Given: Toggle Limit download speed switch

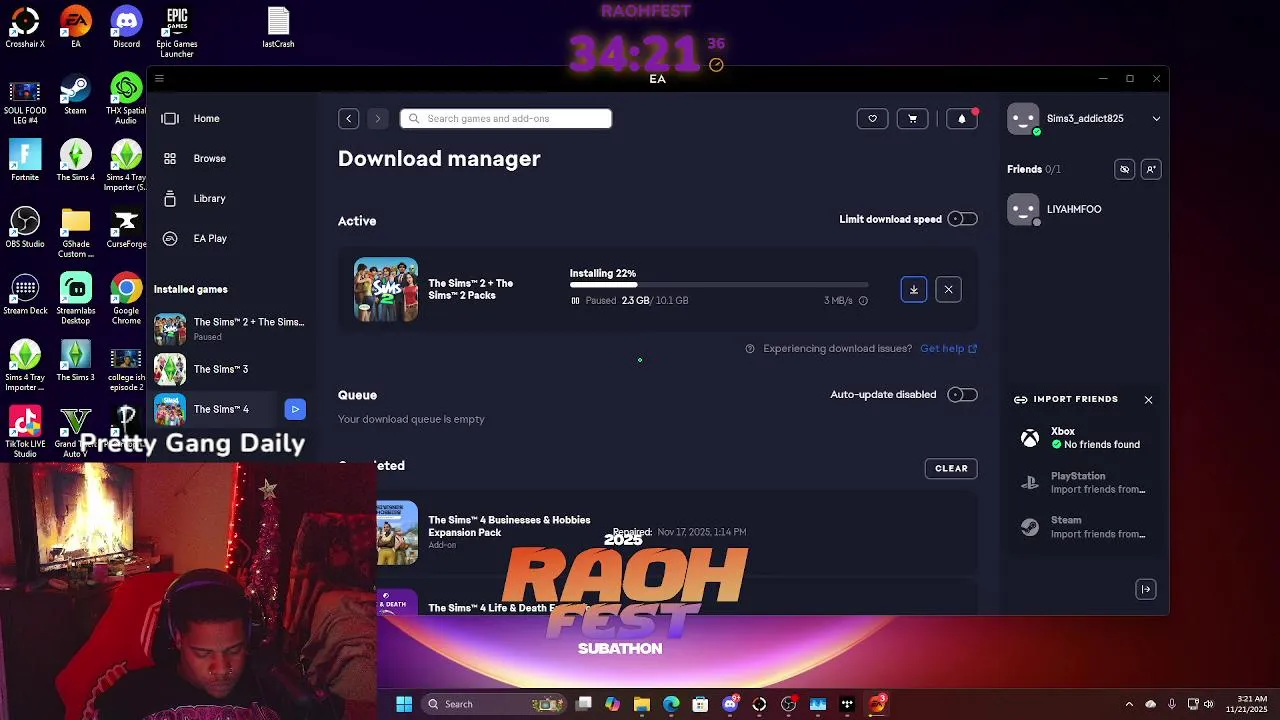Looking at the screenshot, I should pos(962,219).
